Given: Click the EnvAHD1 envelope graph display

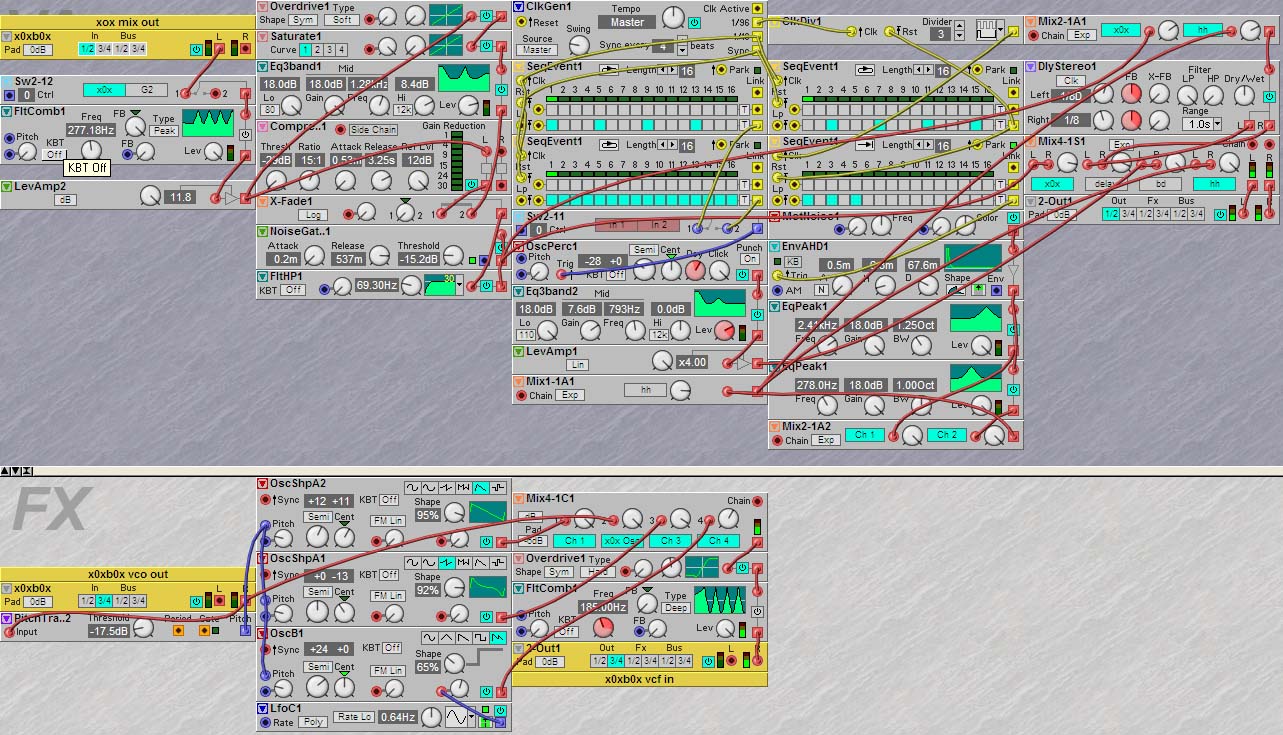Looking at the screenshot, I should tap(971, 258).
